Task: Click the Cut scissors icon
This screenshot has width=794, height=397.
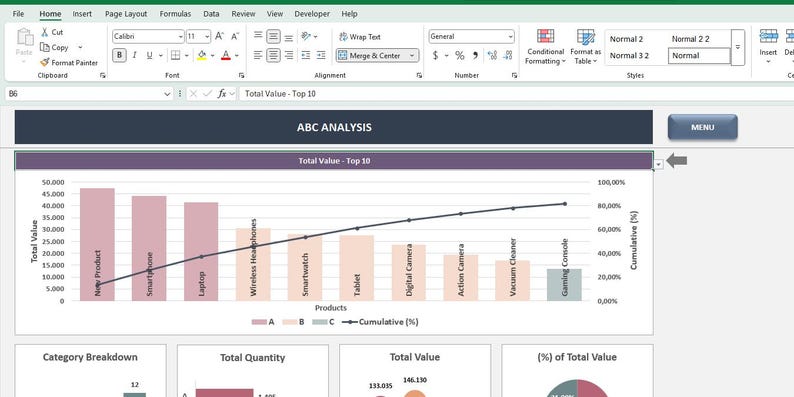Action: (45, 32)
